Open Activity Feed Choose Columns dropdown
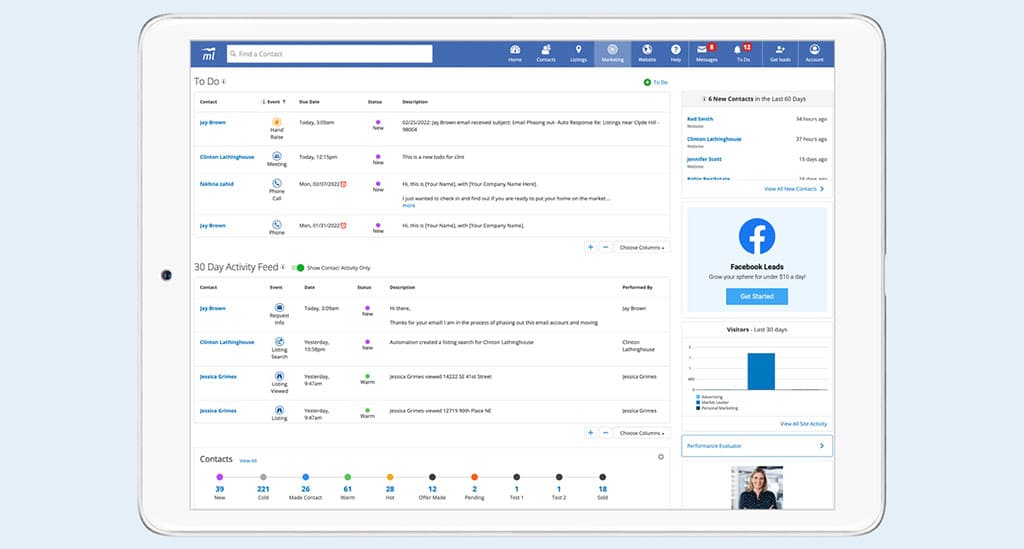 point(641,433)
